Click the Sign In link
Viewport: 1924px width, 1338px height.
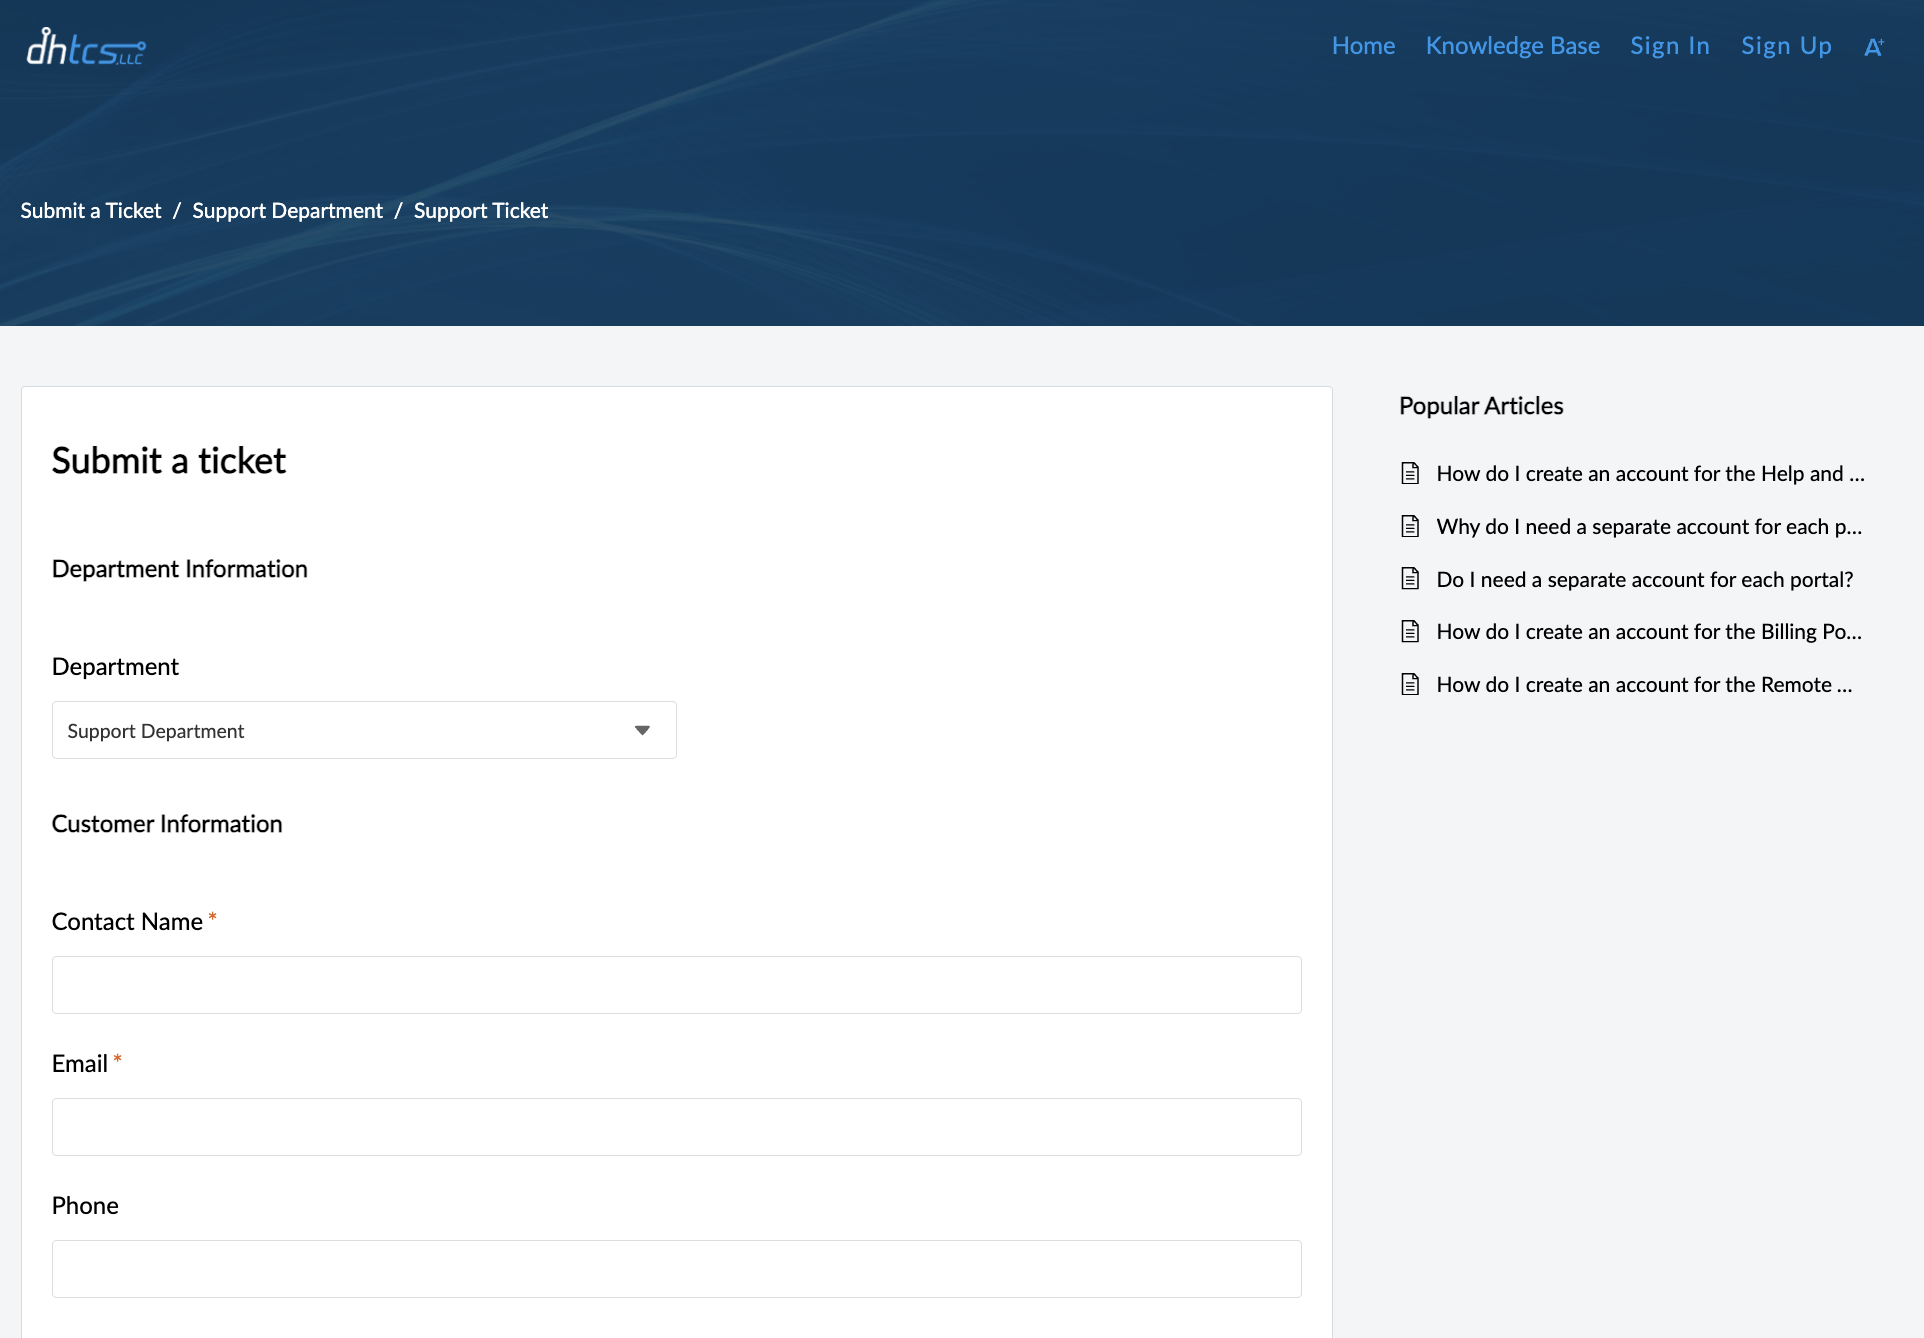coord(1669,46)
